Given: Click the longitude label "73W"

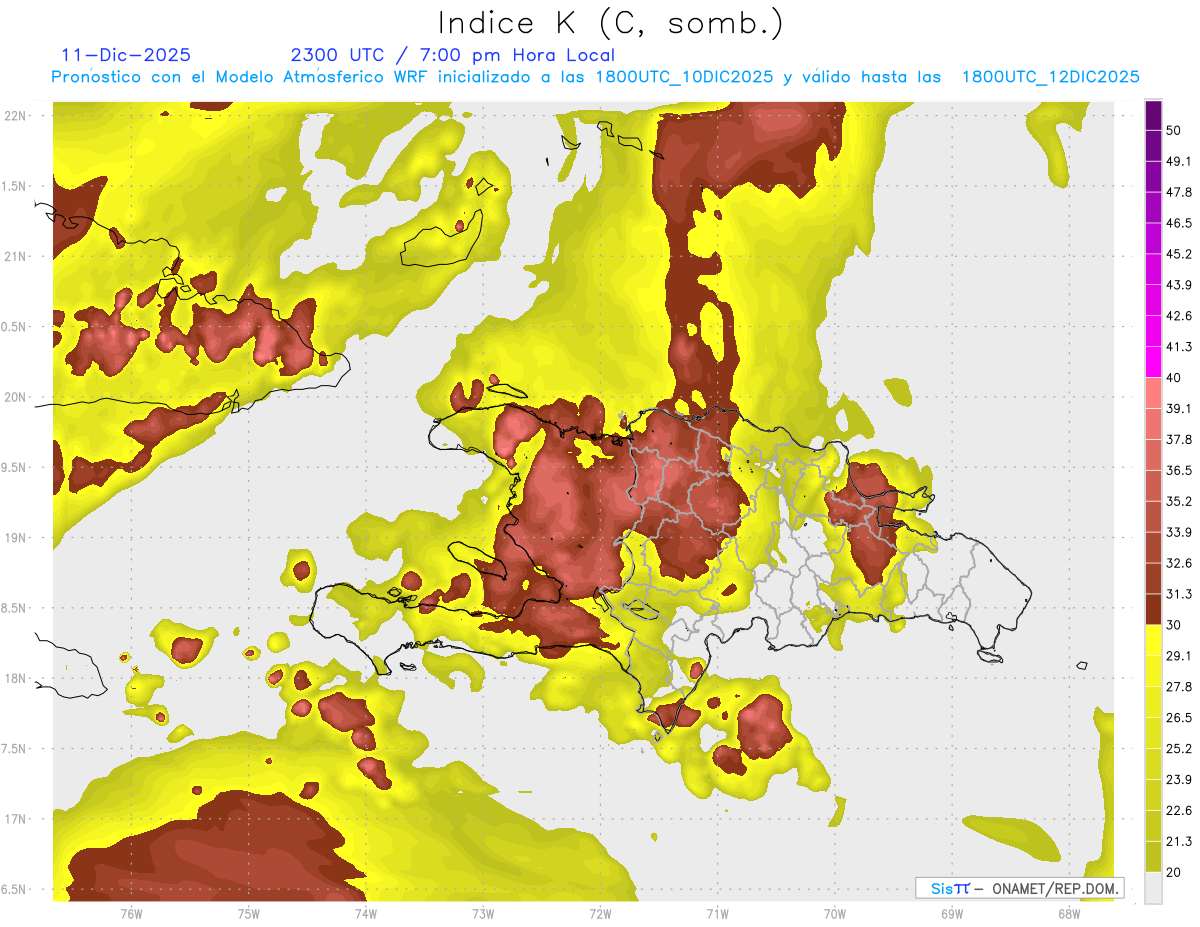Looking at the screenshot, I should click(483, 913).
